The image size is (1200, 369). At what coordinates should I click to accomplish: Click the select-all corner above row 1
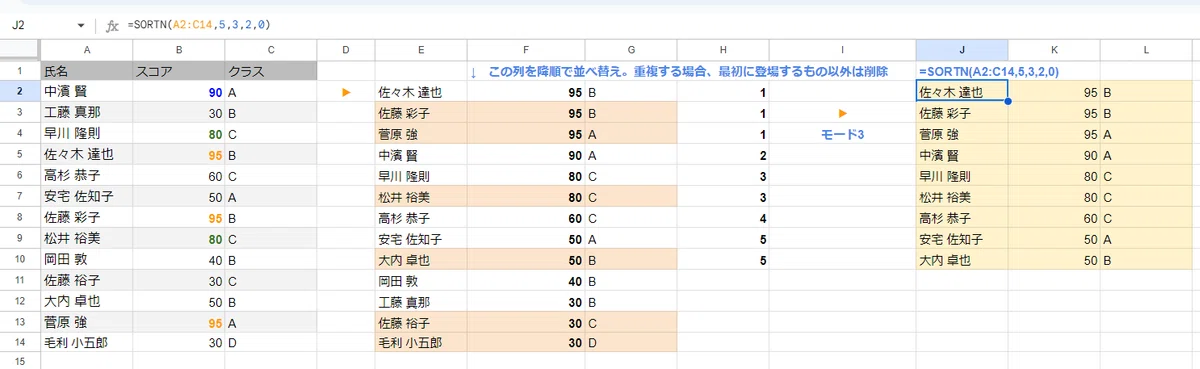click(x=20, y=50)
